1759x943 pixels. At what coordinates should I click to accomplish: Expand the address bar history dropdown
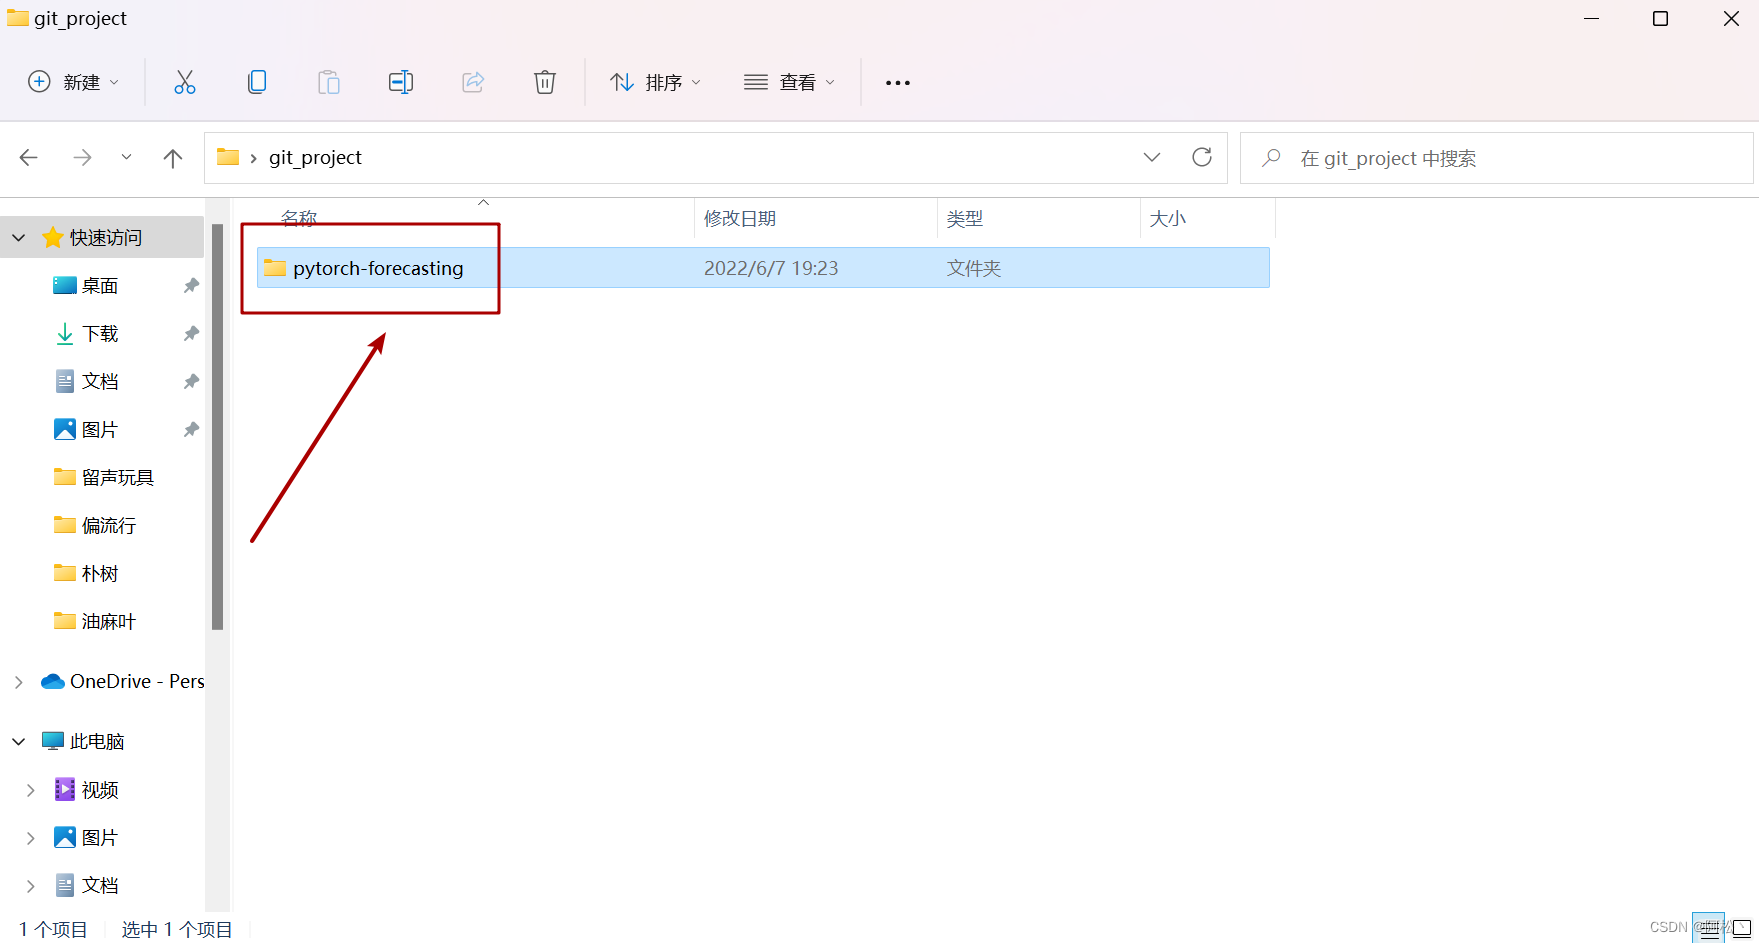coord(1152,157)
